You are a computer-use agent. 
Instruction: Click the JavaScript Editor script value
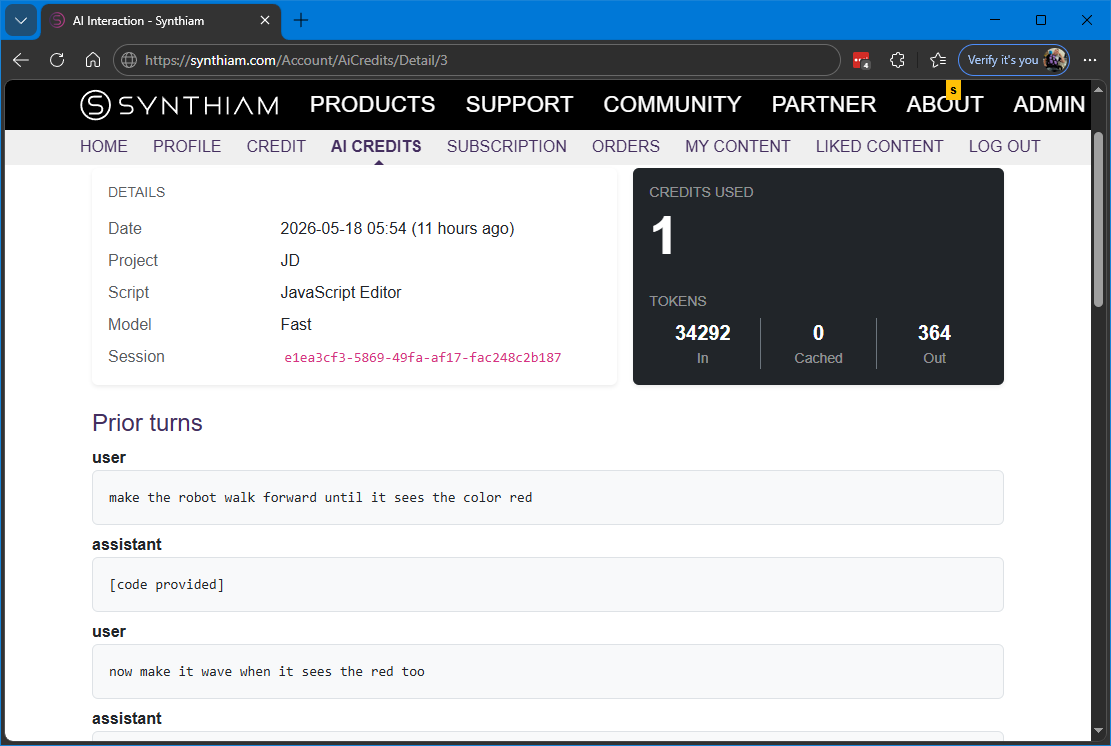340,292
